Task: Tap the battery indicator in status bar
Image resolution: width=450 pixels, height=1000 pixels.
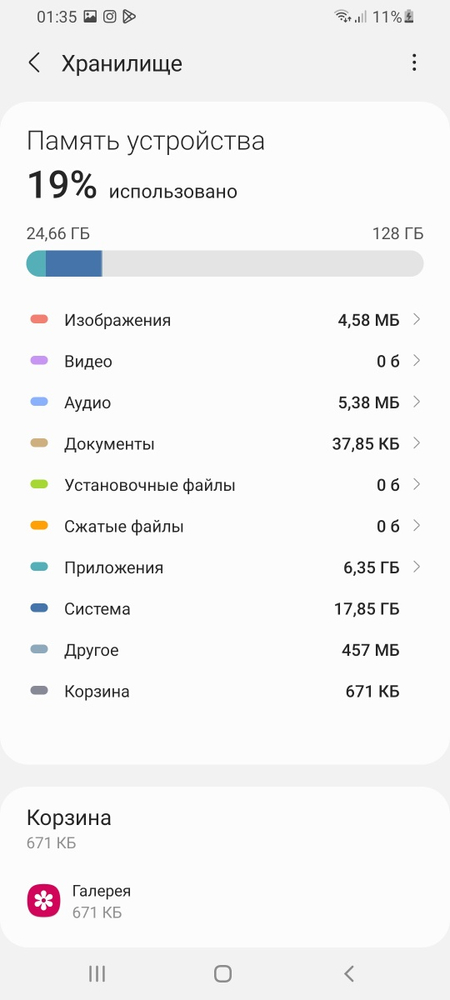Action: click(409, 17)
